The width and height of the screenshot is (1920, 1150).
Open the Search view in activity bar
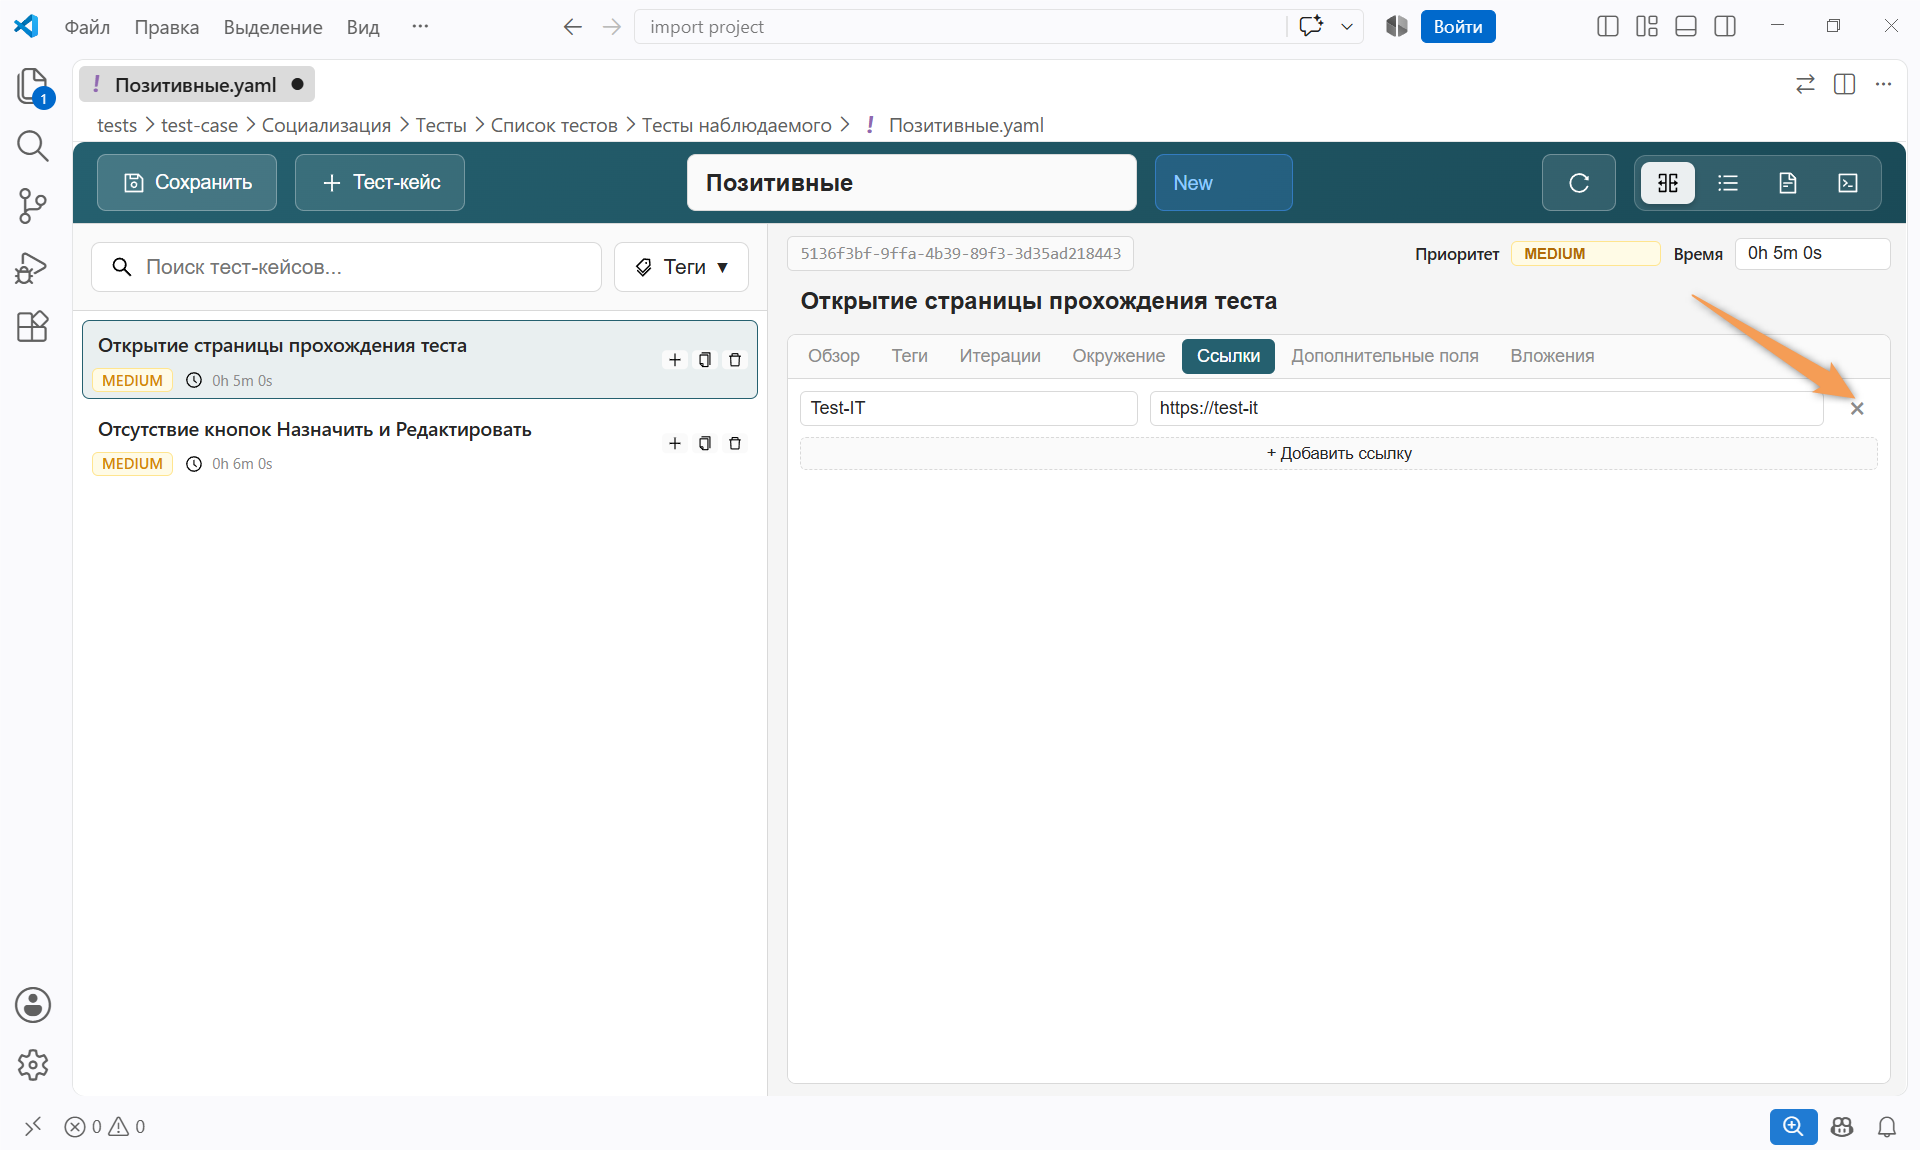click(33, 146)
